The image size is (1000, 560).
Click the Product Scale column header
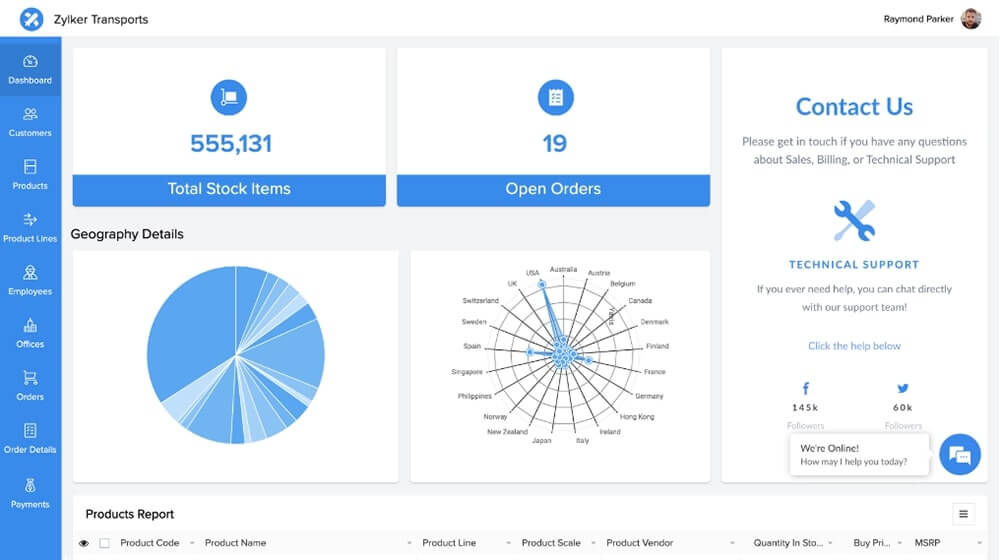(x=551, y=543)
